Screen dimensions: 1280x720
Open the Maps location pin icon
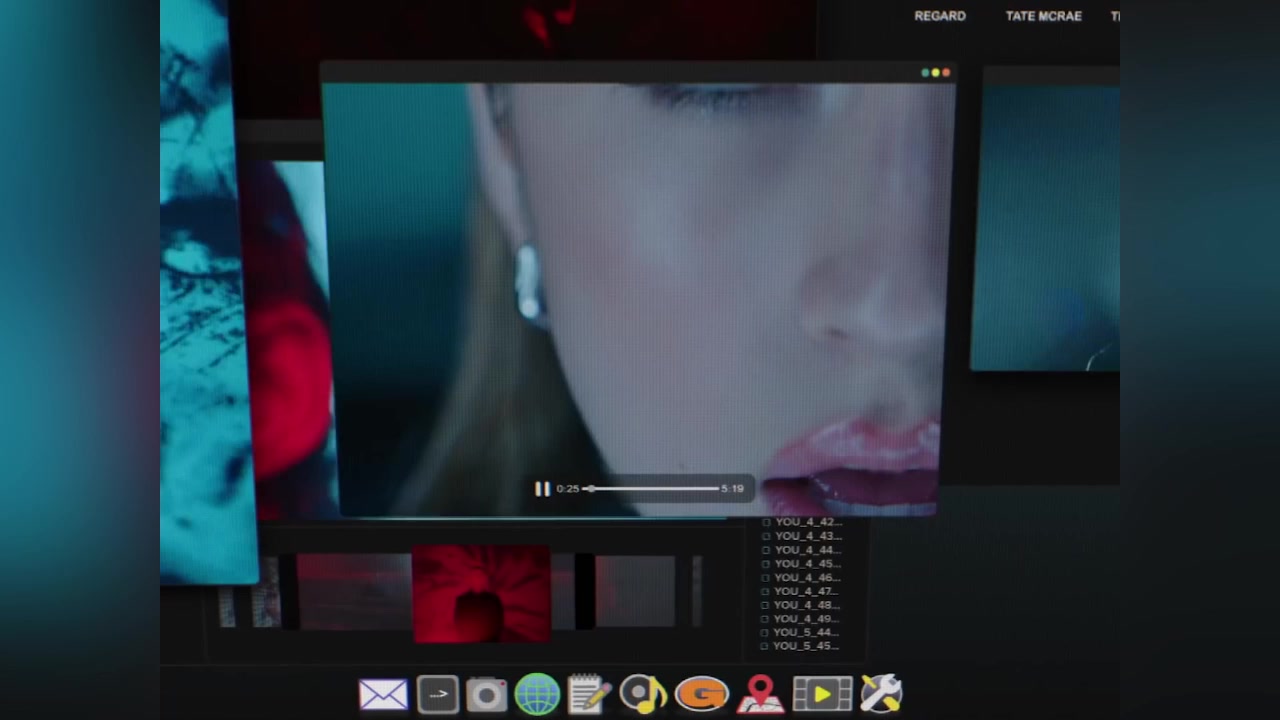click(760, 694)
